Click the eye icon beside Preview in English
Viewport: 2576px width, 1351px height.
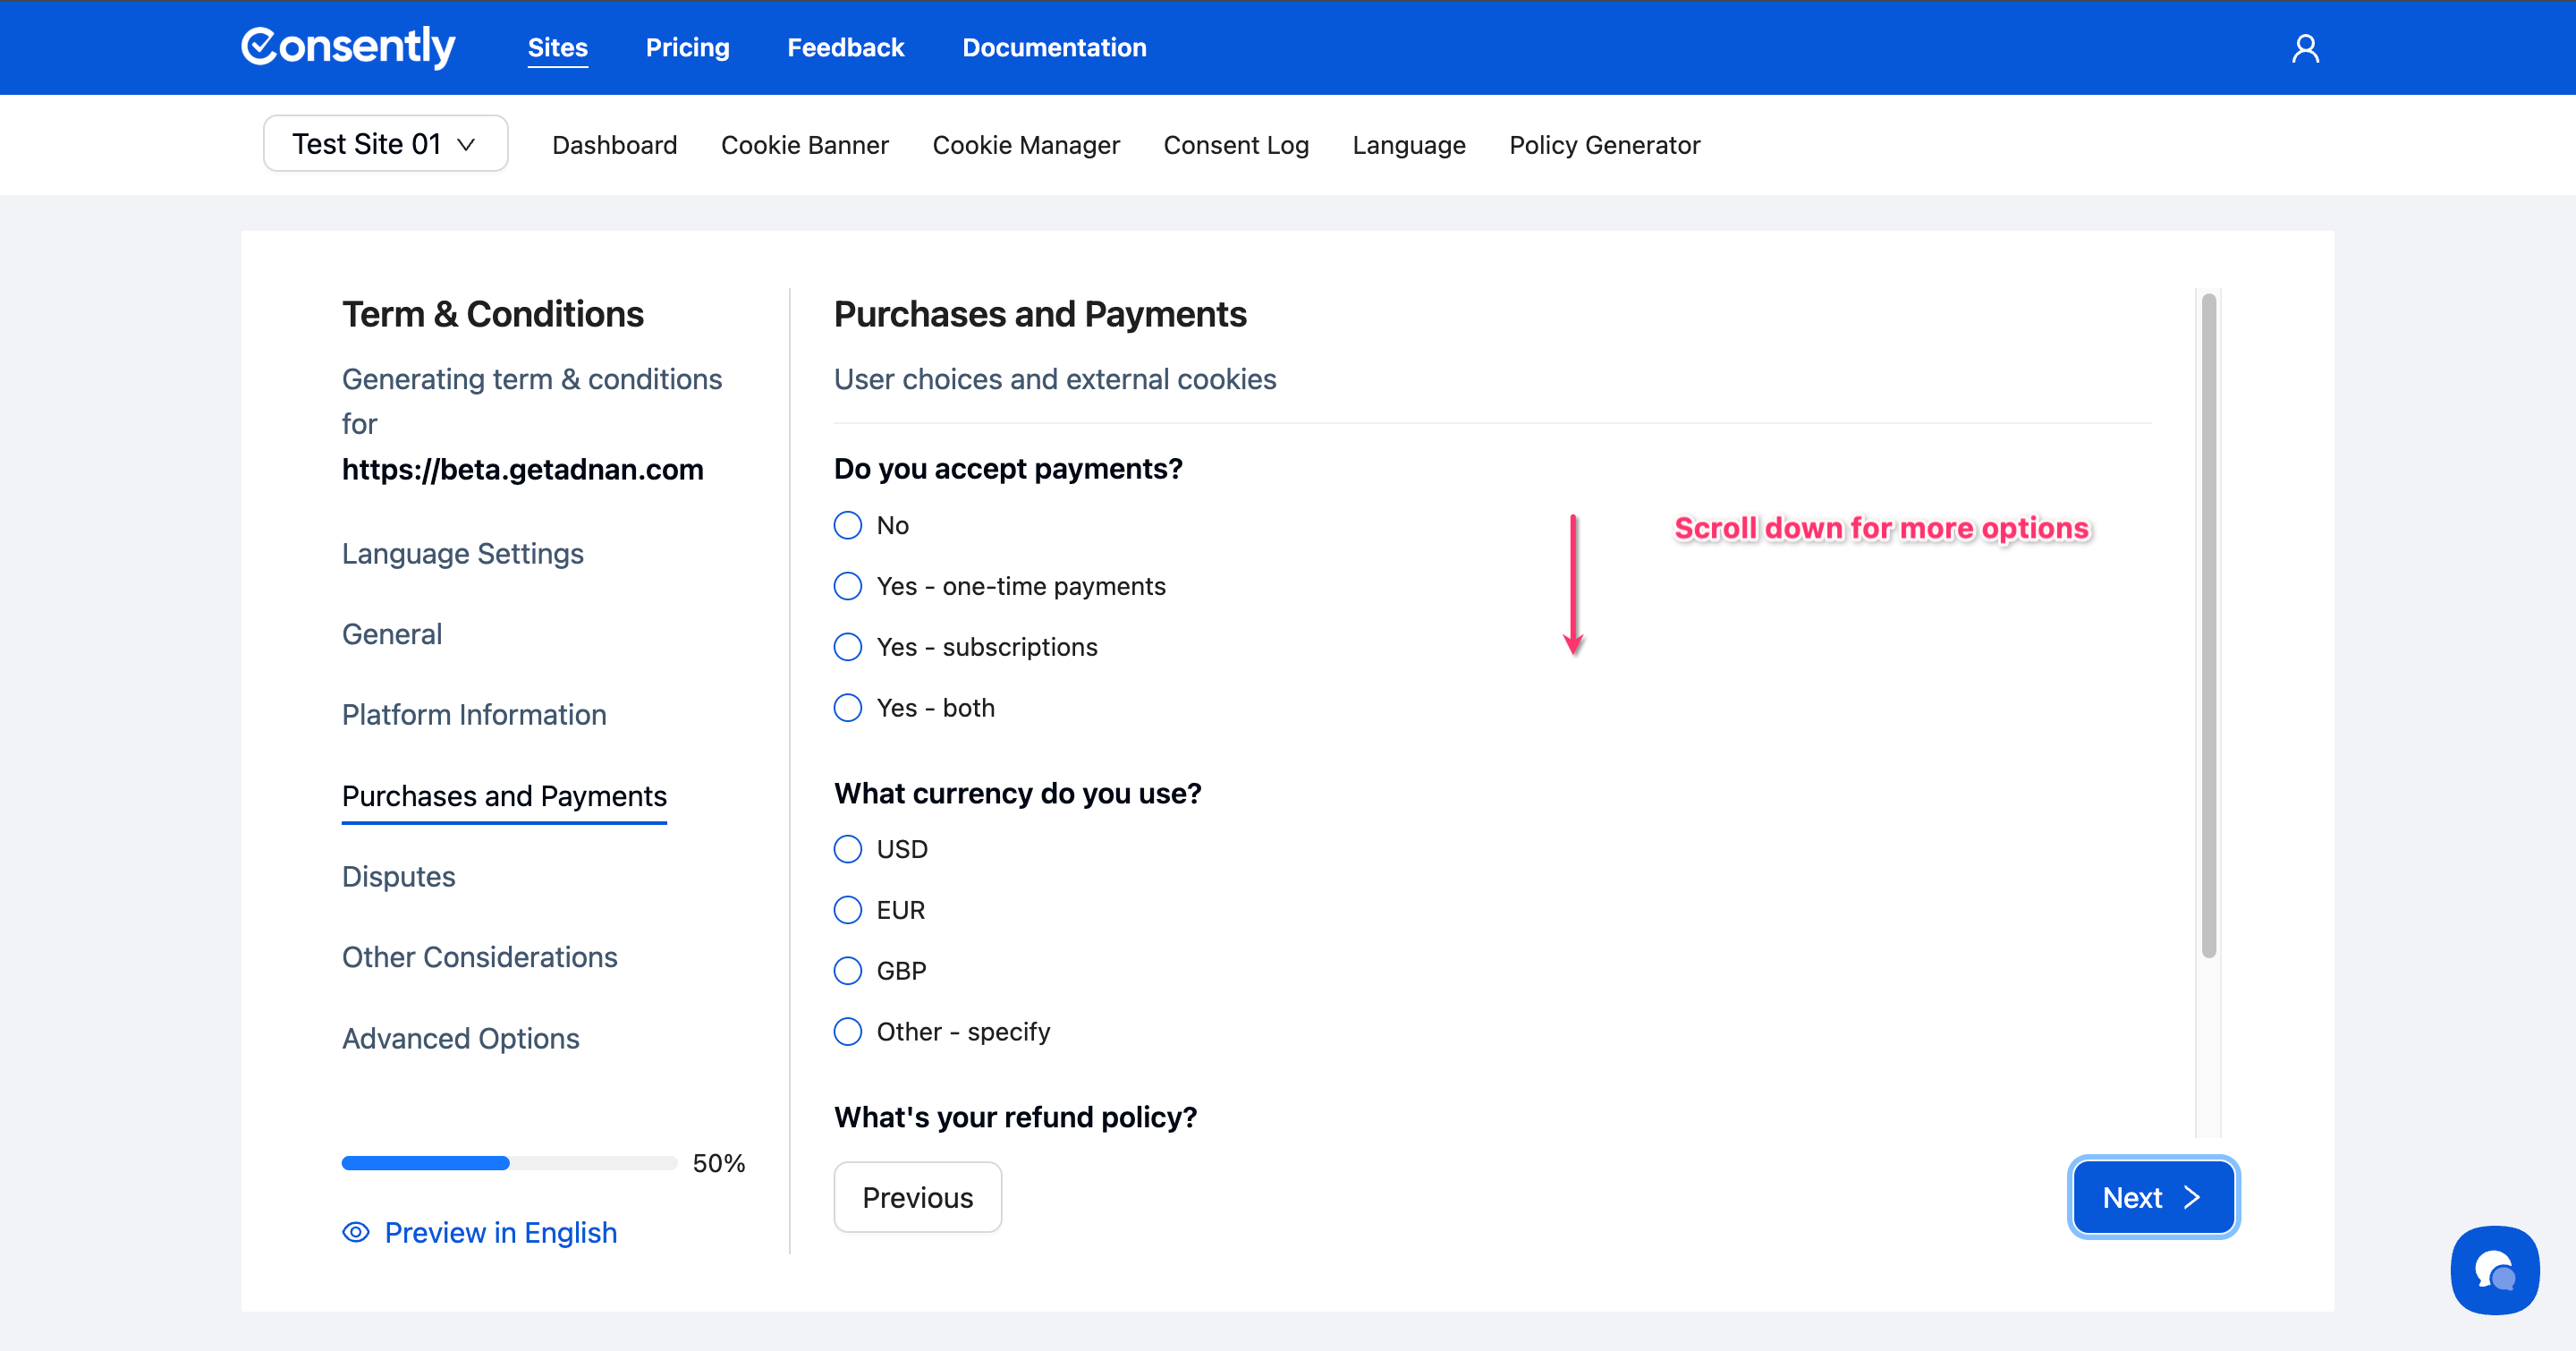tap(356, 1232)
